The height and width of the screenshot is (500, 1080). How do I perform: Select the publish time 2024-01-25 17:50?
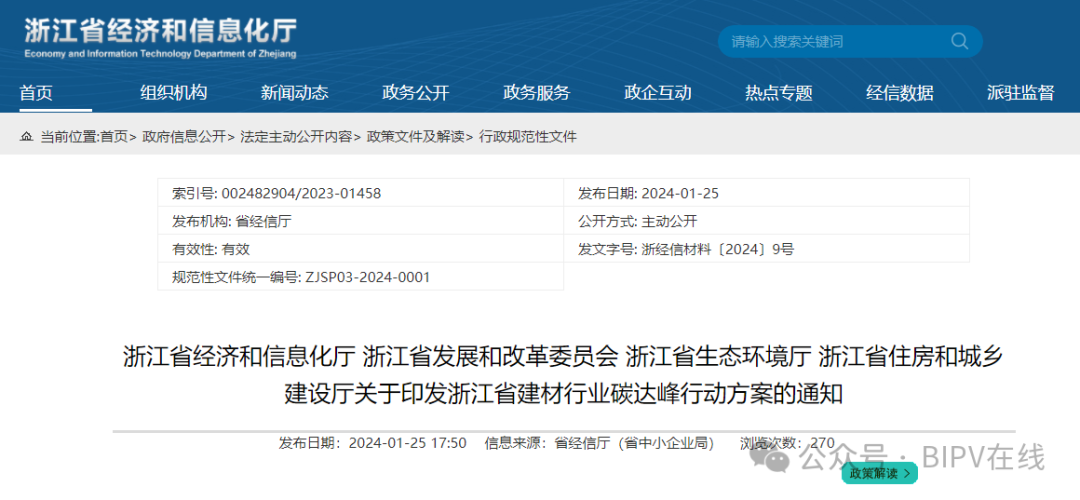(408, 443)
